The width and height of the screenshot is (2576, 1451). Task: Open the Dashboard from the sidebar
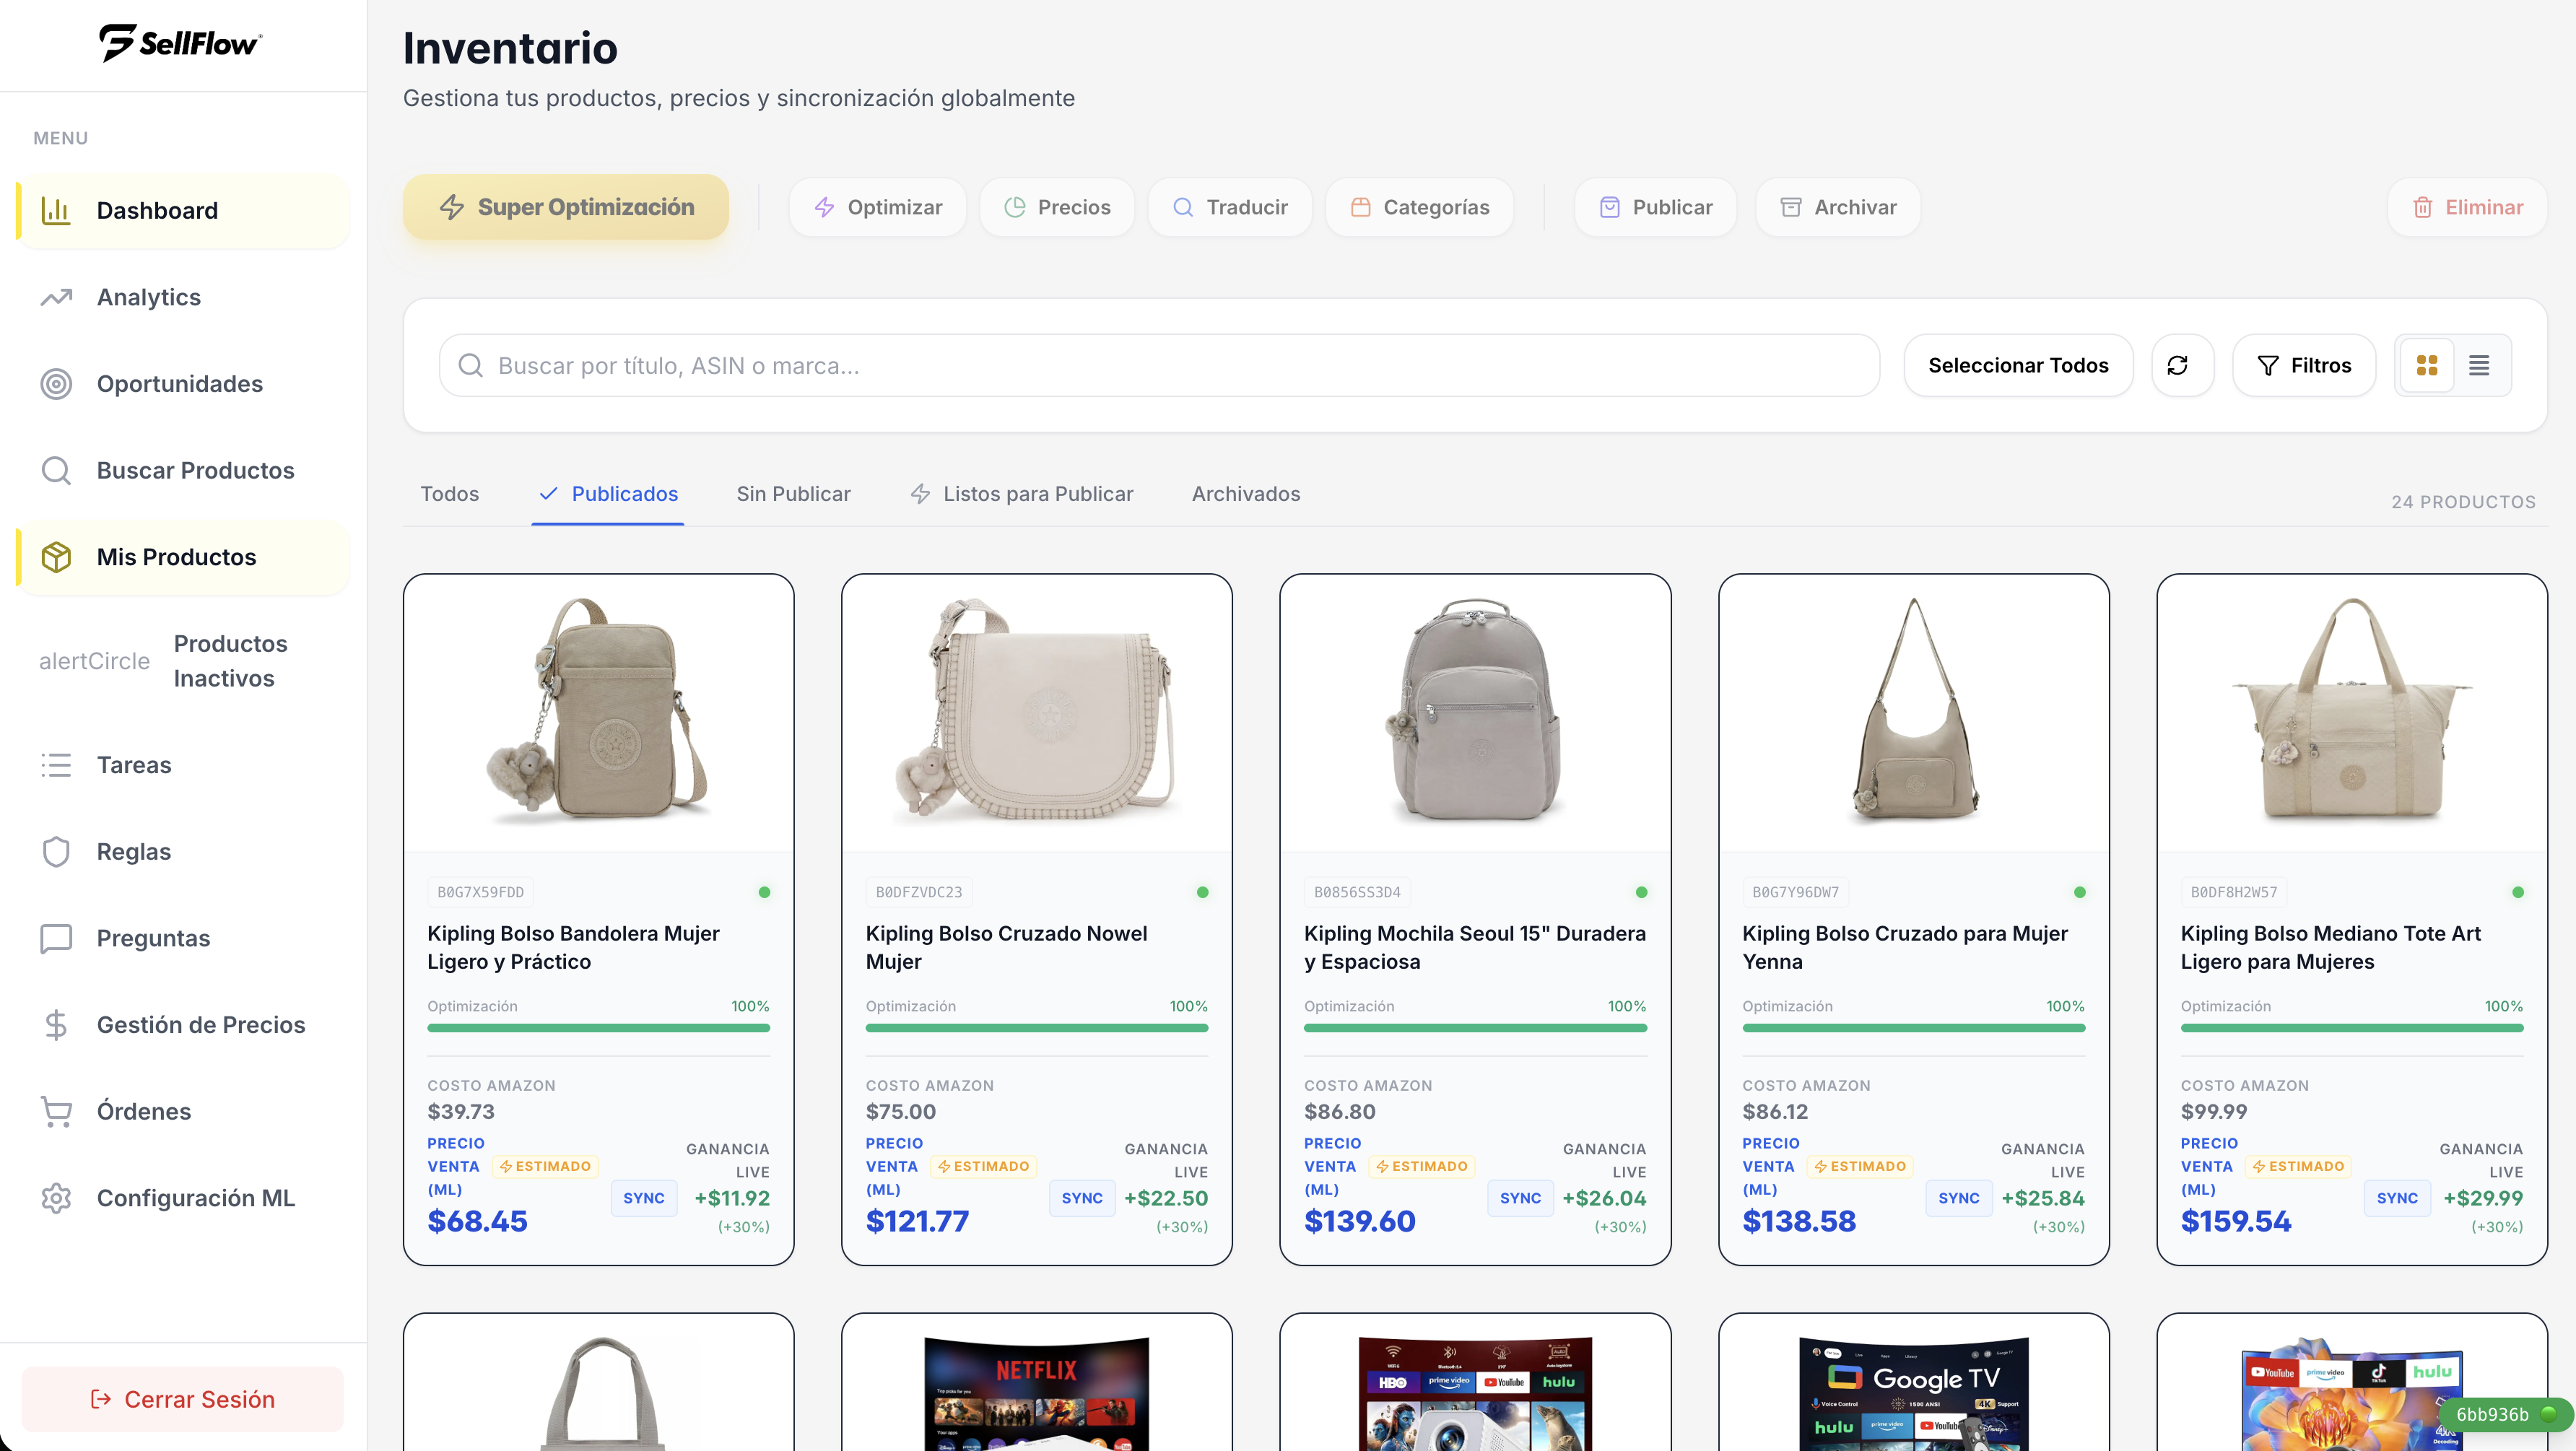click(x=157, y=210)
